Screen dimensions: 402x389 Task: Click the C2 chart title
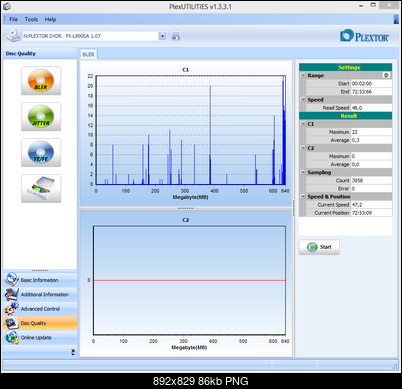(186, 220)
